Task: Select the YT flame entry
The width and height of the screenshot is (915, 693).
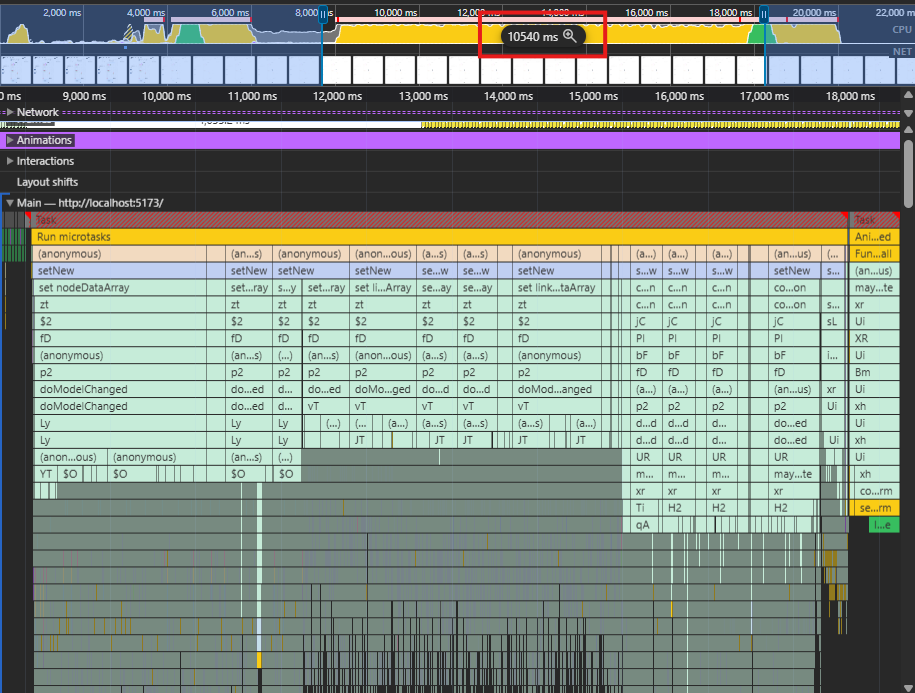Action: click(46, 474)
